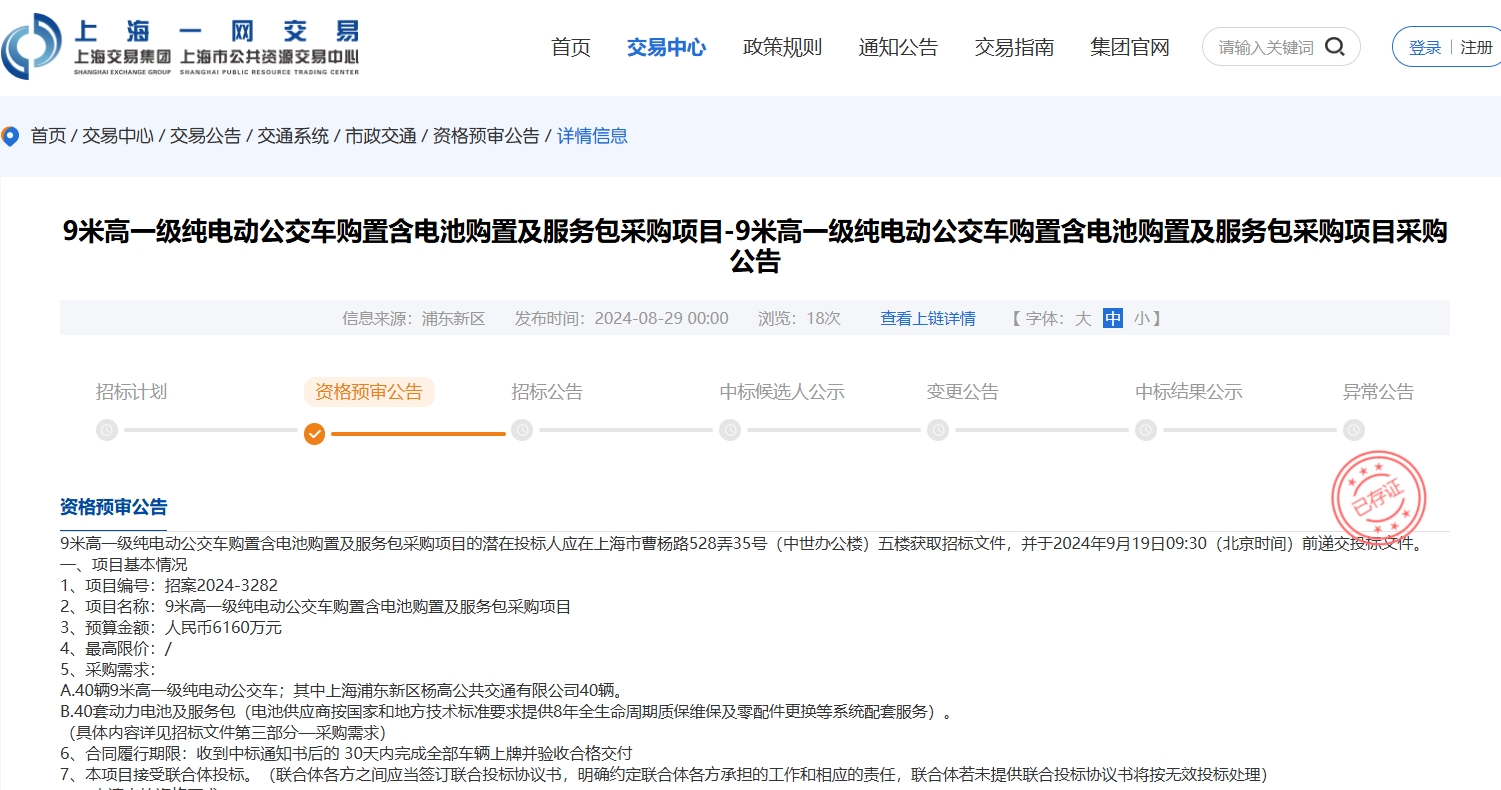
Task: Click the clock icon under 中标候选人公示
Action: [x=730, y=430]
